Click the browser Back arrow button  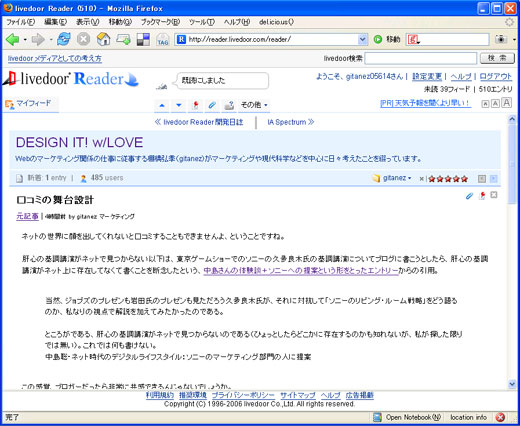point(12,39)
